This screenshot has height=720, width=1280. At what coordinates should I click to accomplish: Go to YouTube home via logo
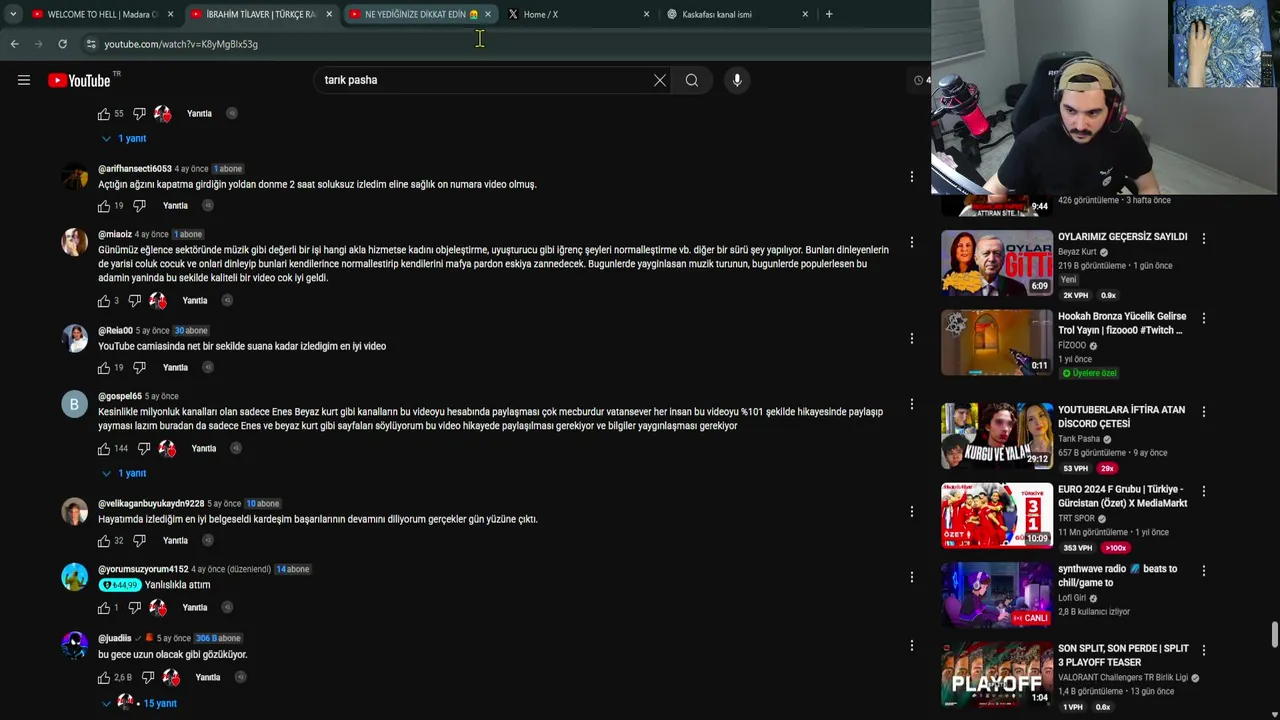tap(79, 80)
